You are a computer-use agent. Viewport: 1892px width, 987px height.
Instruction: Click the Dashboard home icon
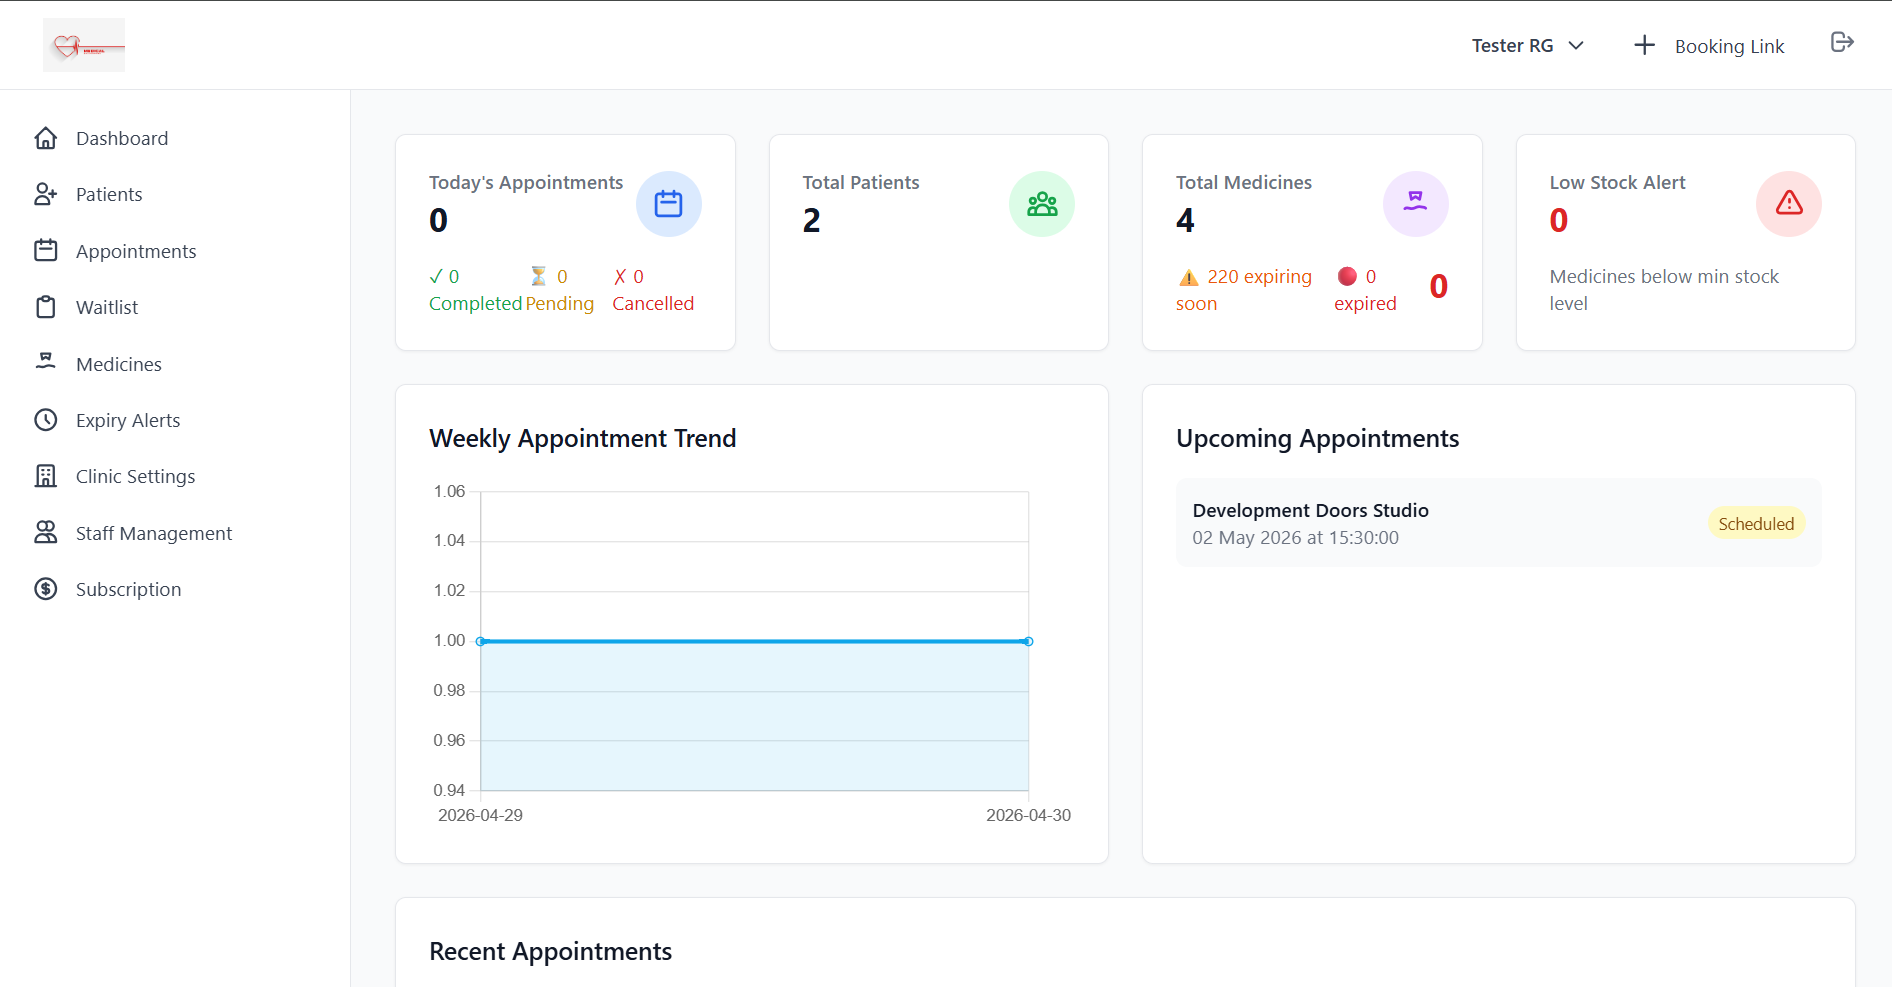click(46, 138)
